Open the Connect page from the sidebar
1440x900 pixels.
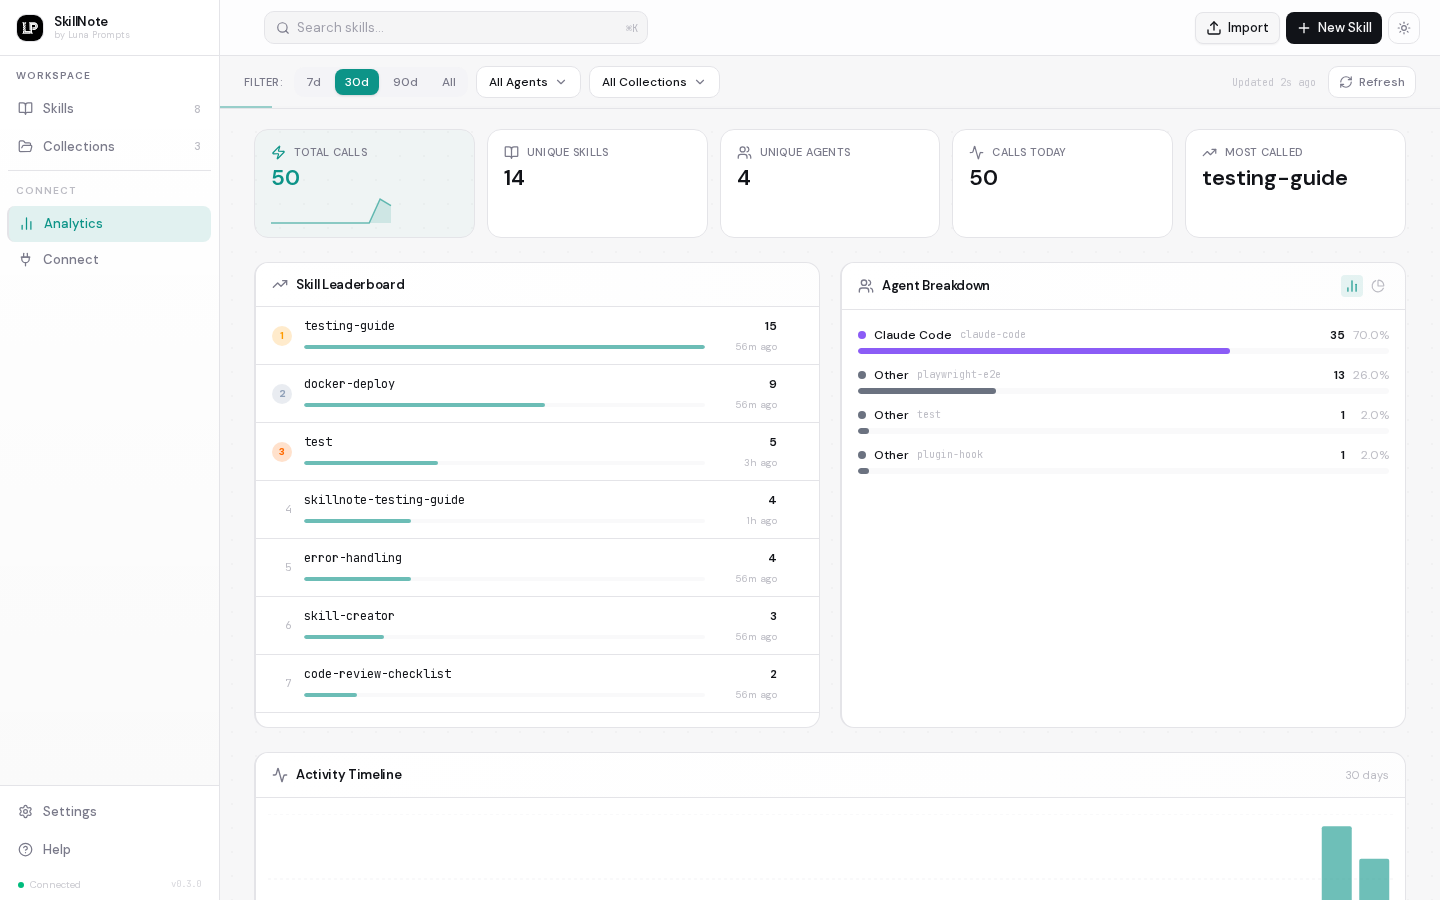70,260
